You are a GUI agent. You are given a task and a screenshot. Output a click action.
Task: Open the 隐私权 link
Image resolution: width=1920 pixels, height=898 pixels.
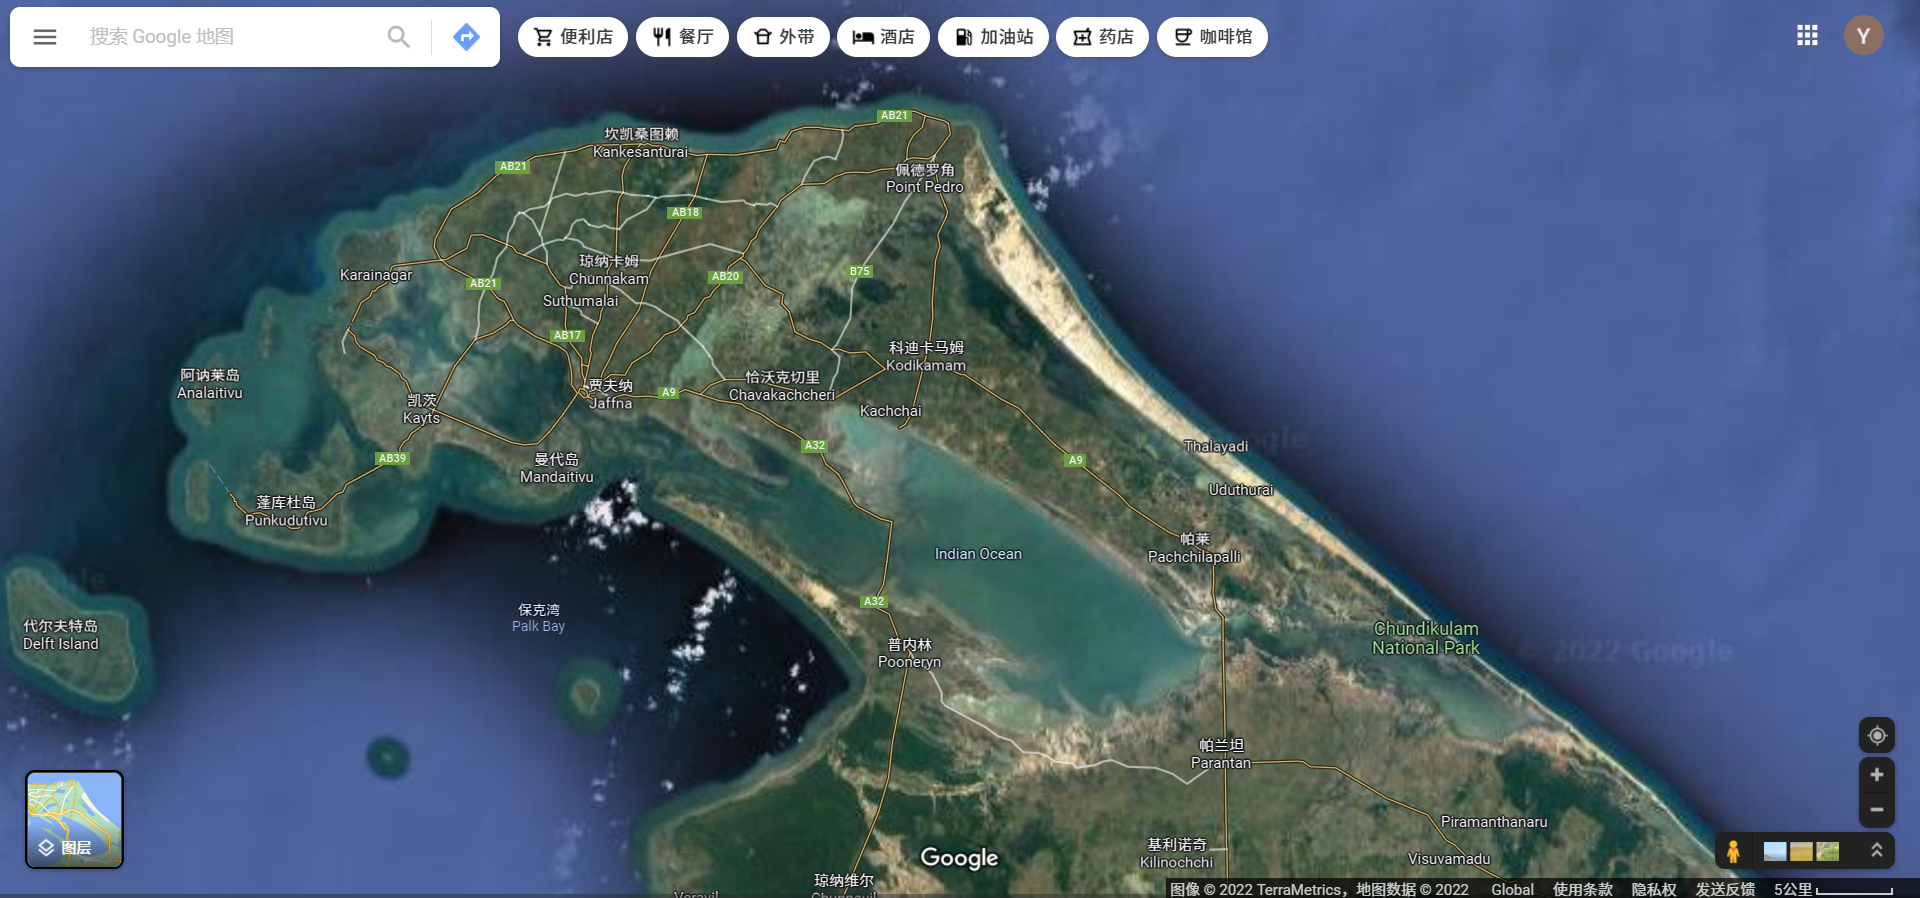(x=1654, y=889)
